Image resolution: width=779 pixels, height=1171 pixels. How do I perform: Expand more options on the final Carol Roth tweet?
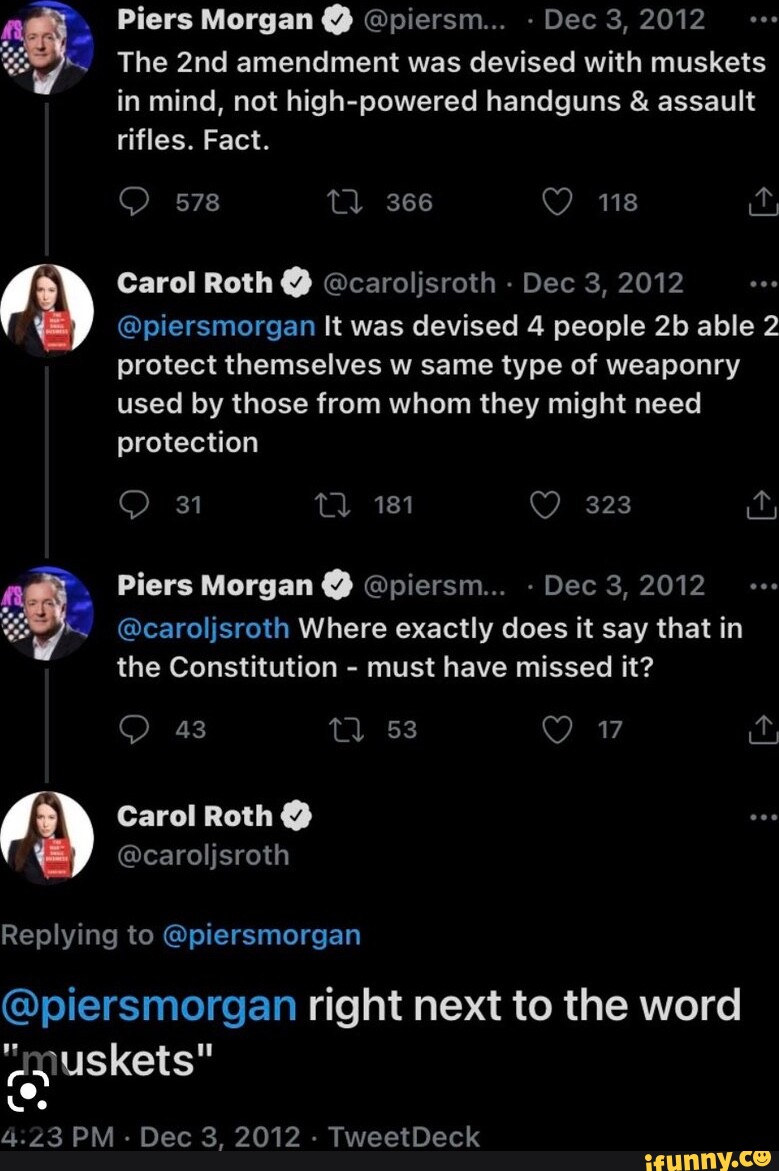(762, 816)
